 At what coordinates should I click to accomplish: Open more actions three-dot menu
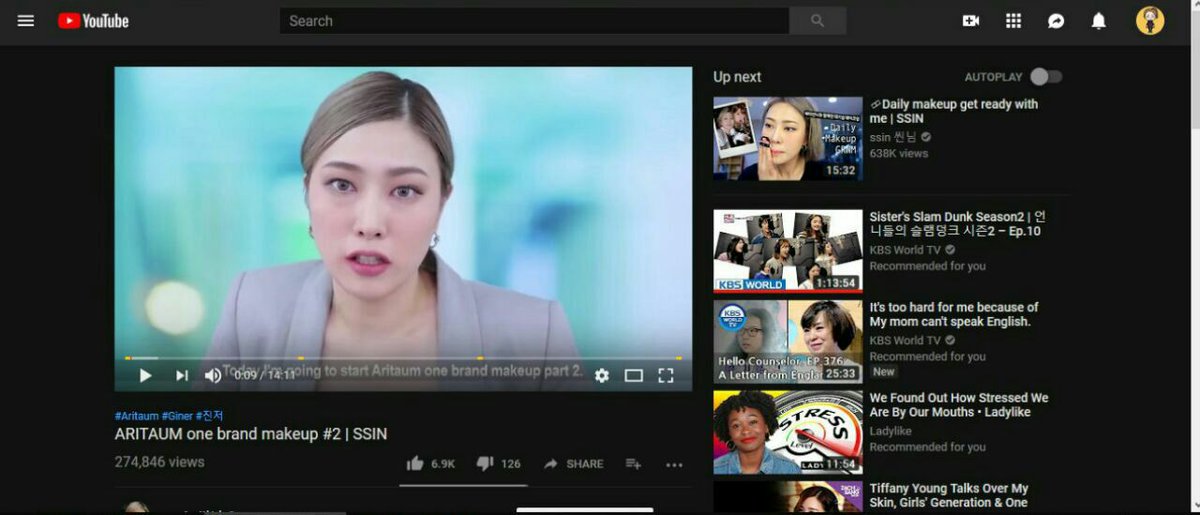tap(674, 464)
